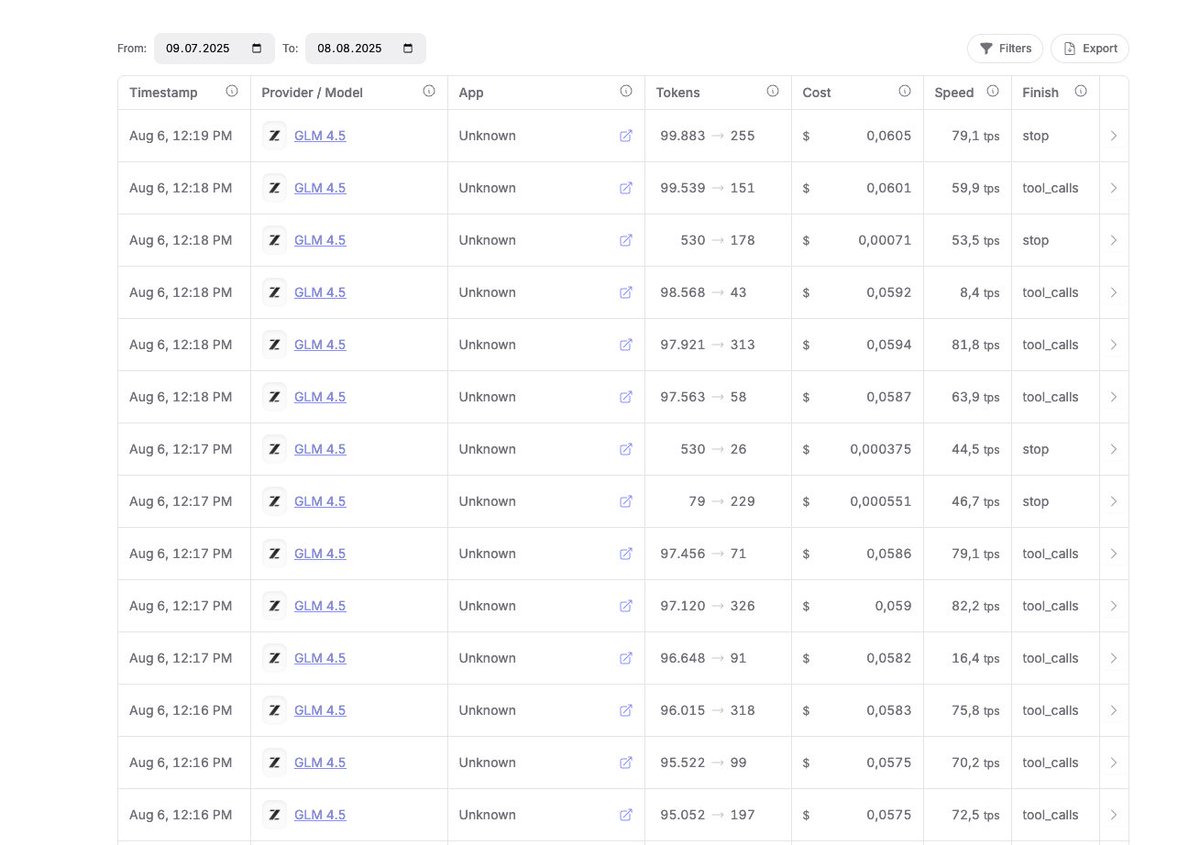Click the From date field showing 09.07.2025
This screenshot has width=1200, height=845.
214,48
